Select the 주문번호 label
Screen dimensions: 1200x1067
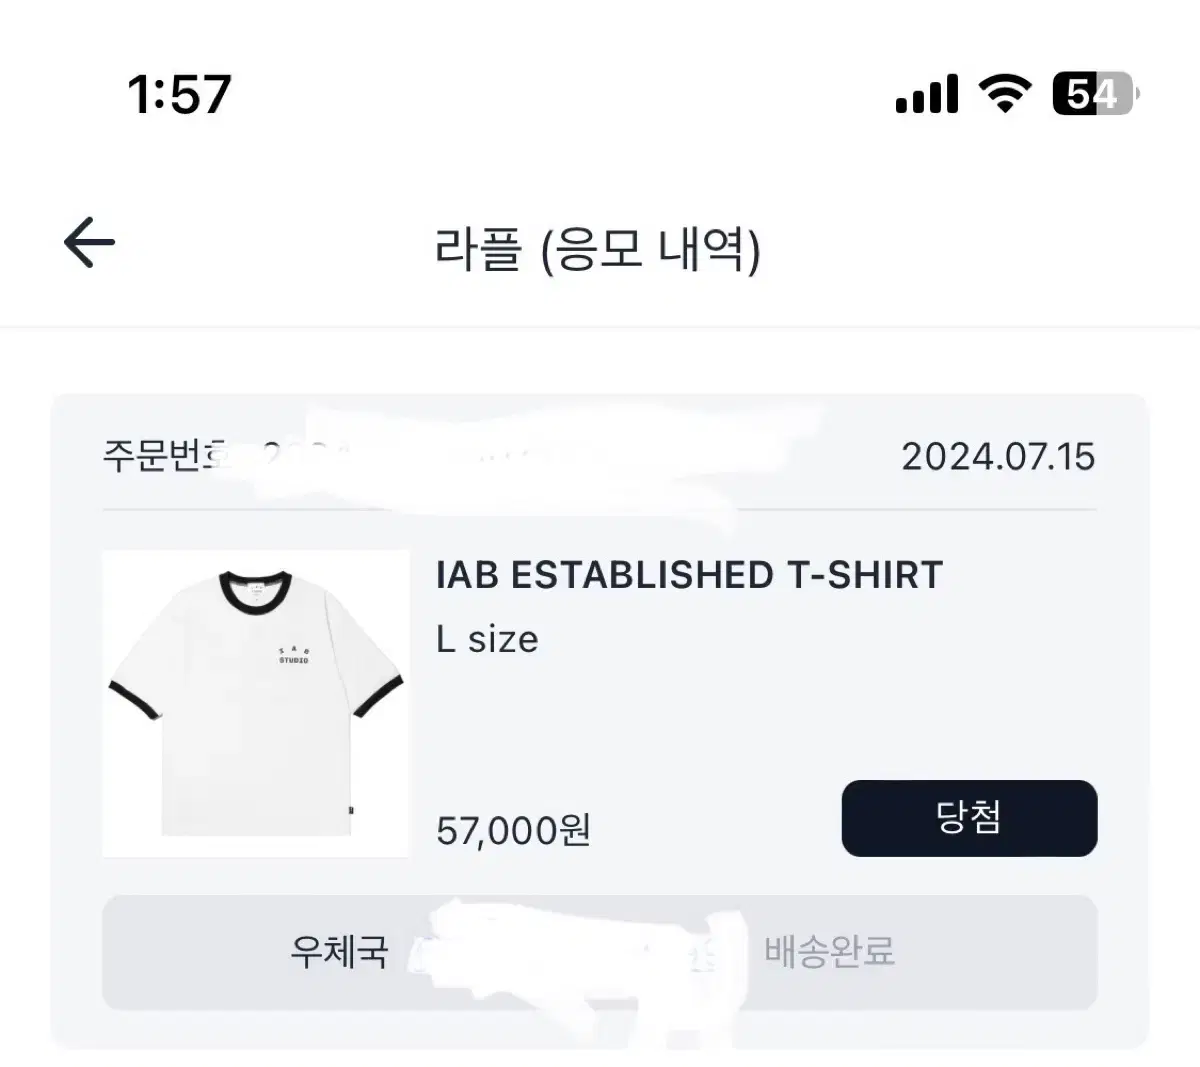click(x=165, y=456)
